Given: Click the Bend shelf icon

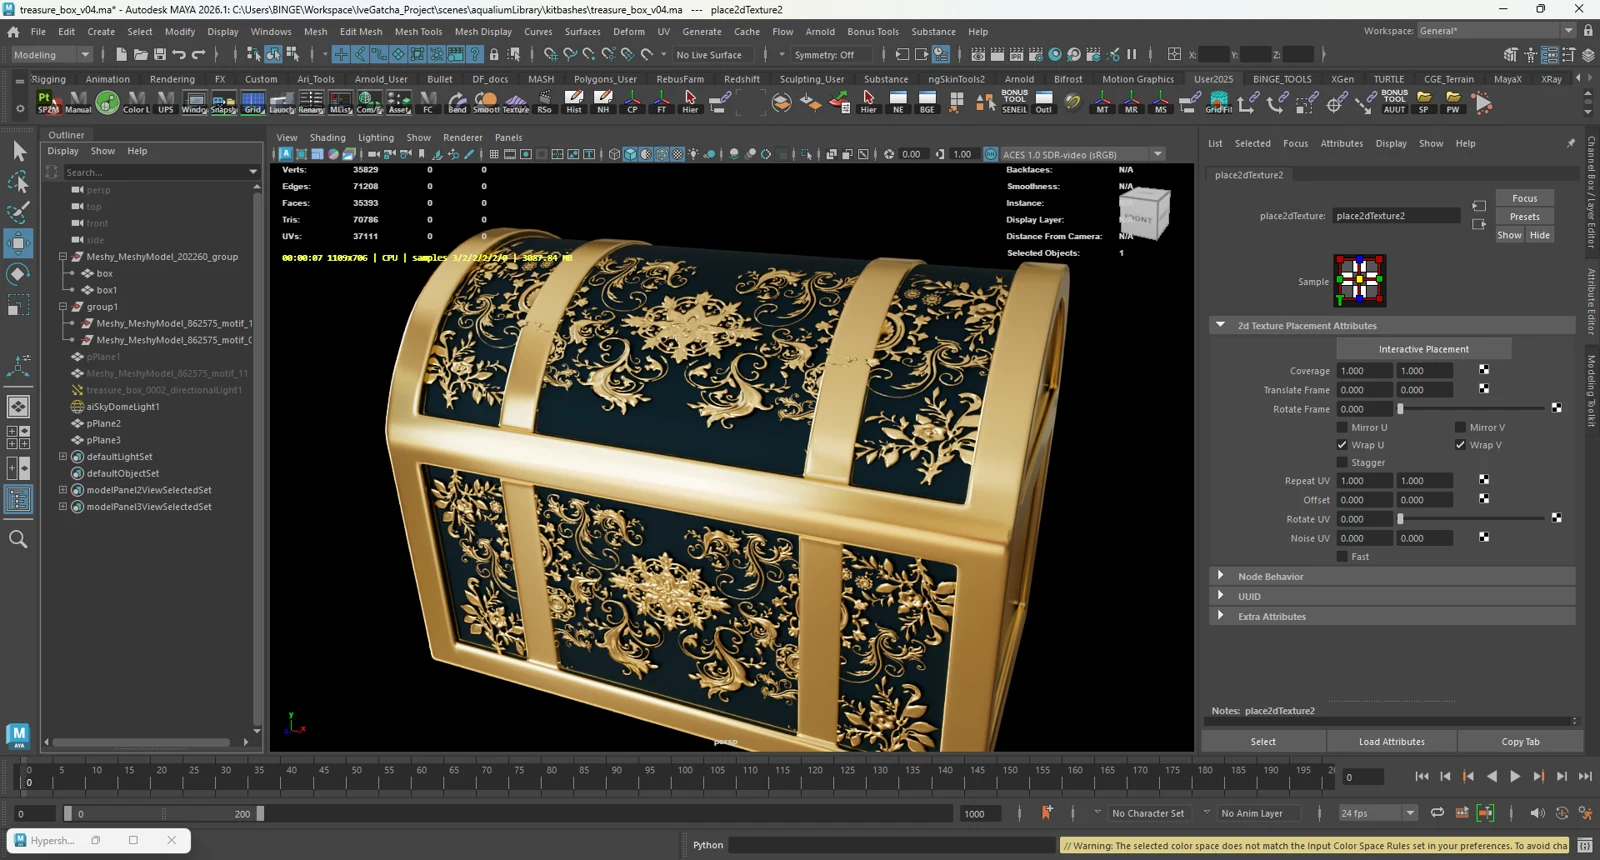Looking at the screenshot, I should (457, 102).
